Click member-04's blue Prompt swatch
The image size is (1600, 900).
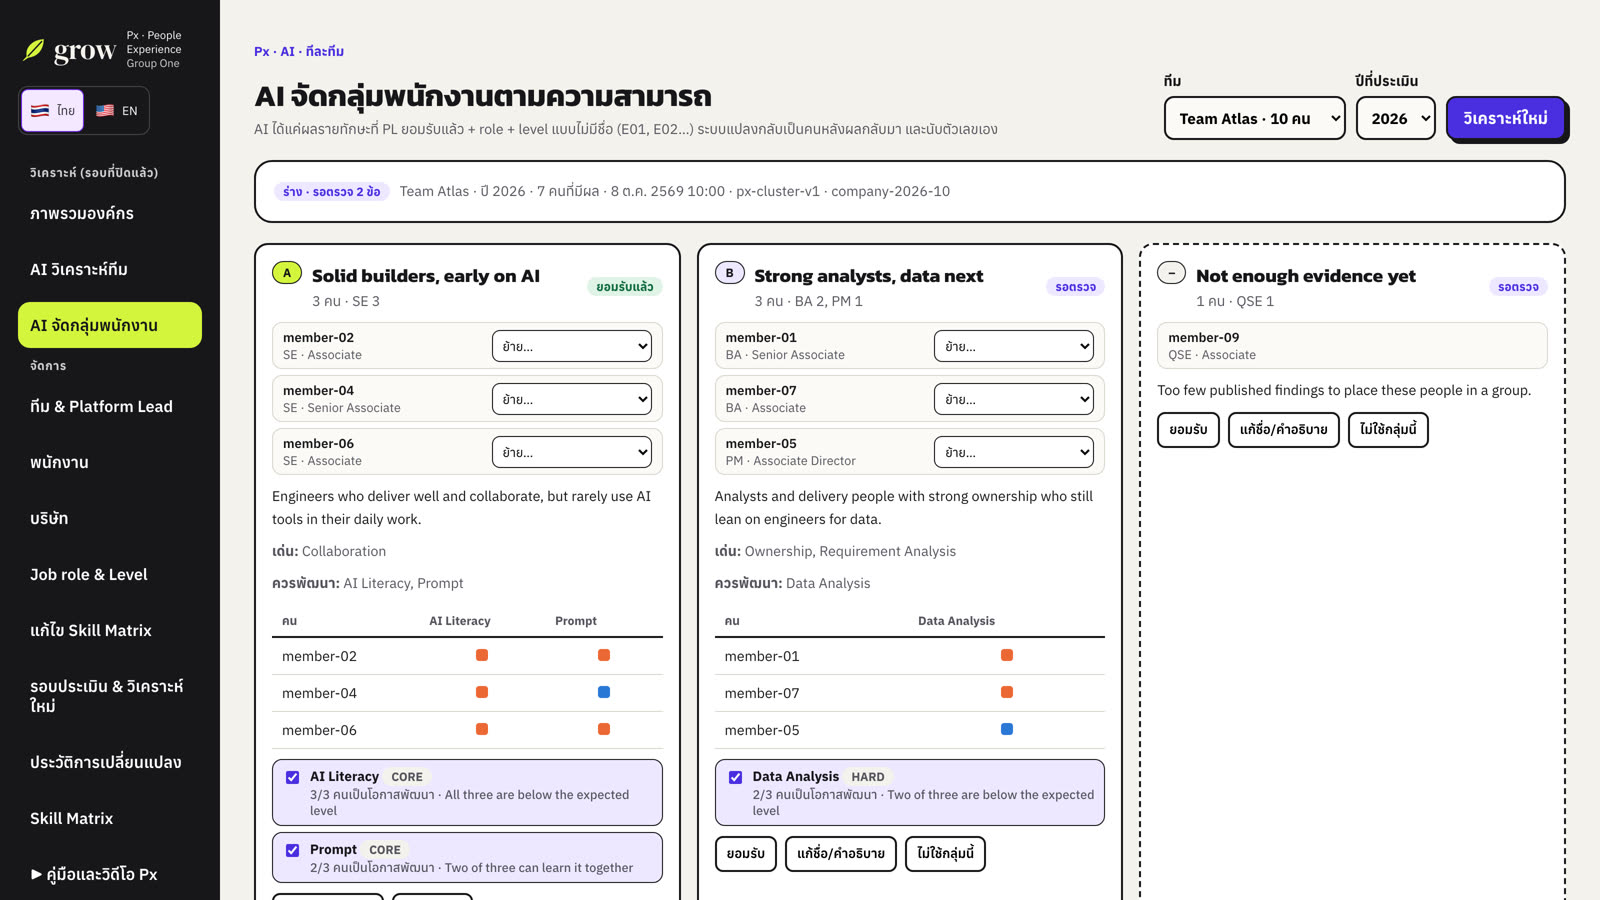pyautogui.click(x=604, y=692)
